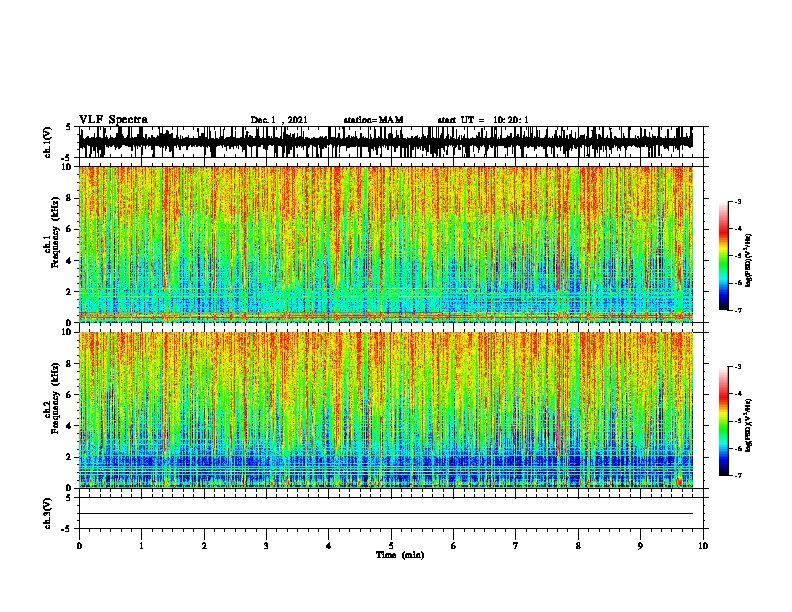Select the date text "Dec. 1, 2021"

click(279, 120)
